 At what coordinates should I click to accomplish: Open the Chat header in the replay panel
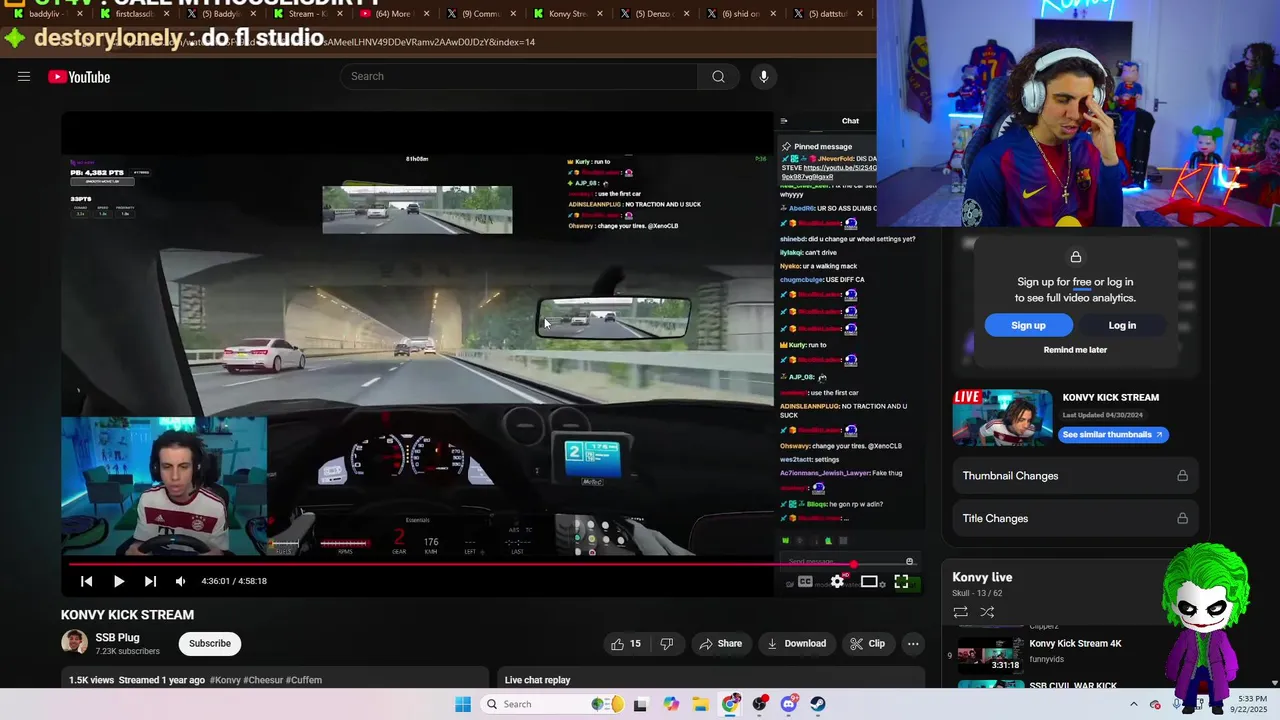850,121
